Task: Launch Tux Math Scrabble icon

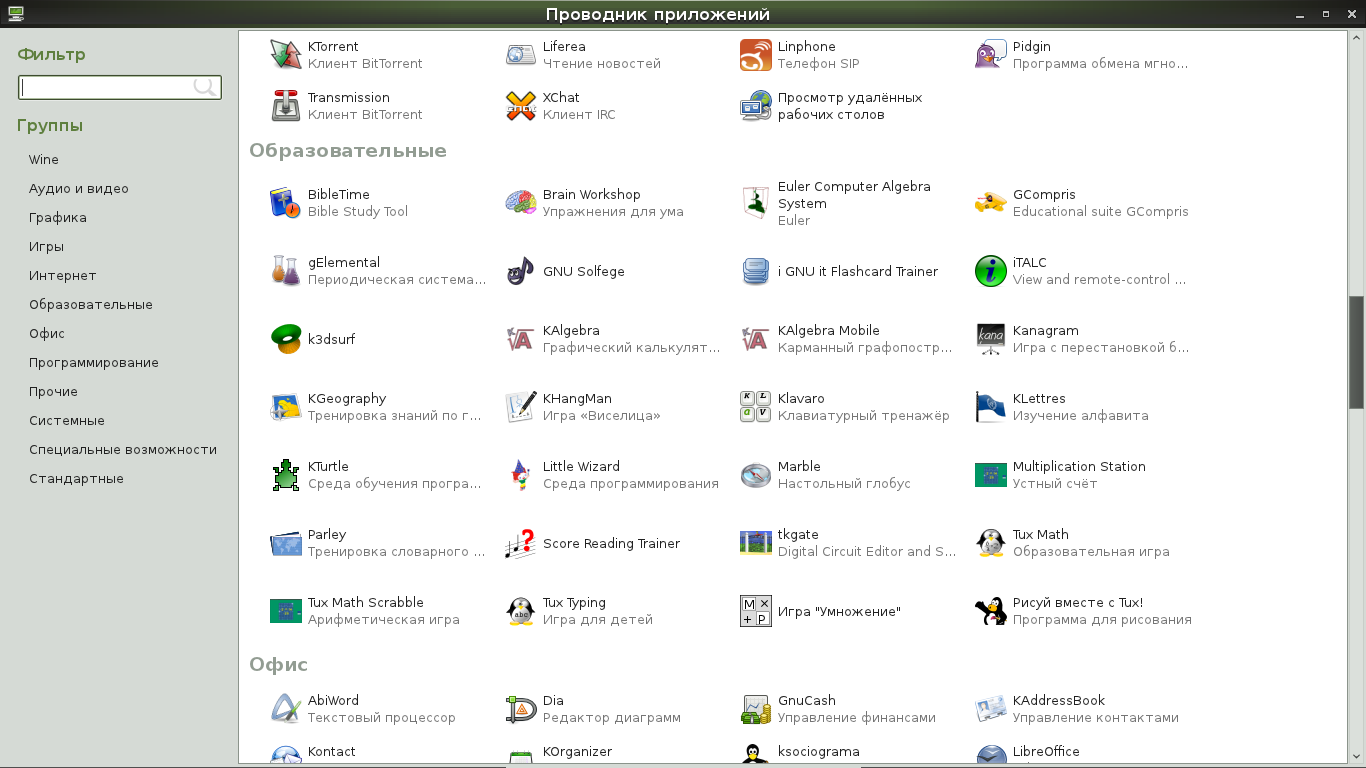Action: 286,611
